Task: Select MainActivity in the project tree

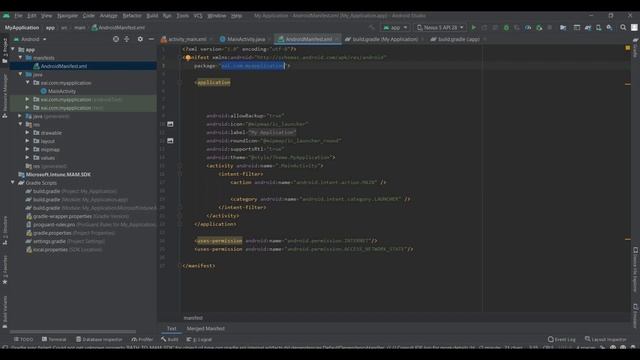Action: point(62,91)
